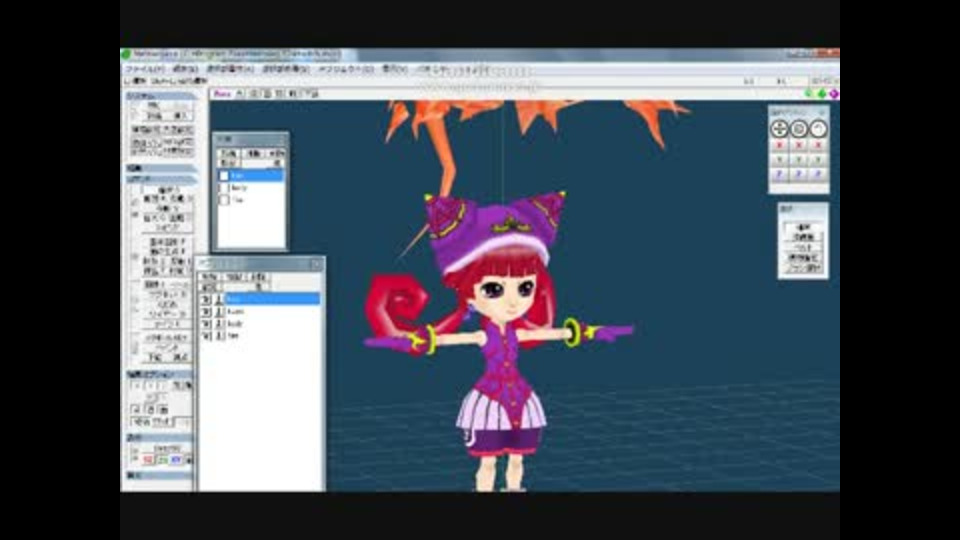Screen dimensions: 960x540
Task: Click the red toggle in the lower-left display section
Action: 148,459
